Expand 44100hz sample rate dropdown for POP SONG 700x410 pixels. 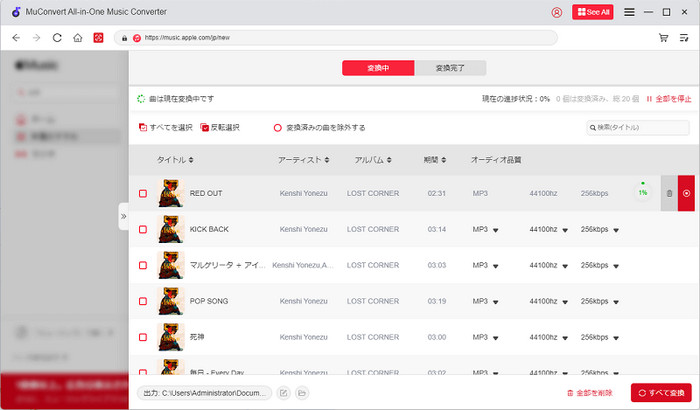coord(565,302)
